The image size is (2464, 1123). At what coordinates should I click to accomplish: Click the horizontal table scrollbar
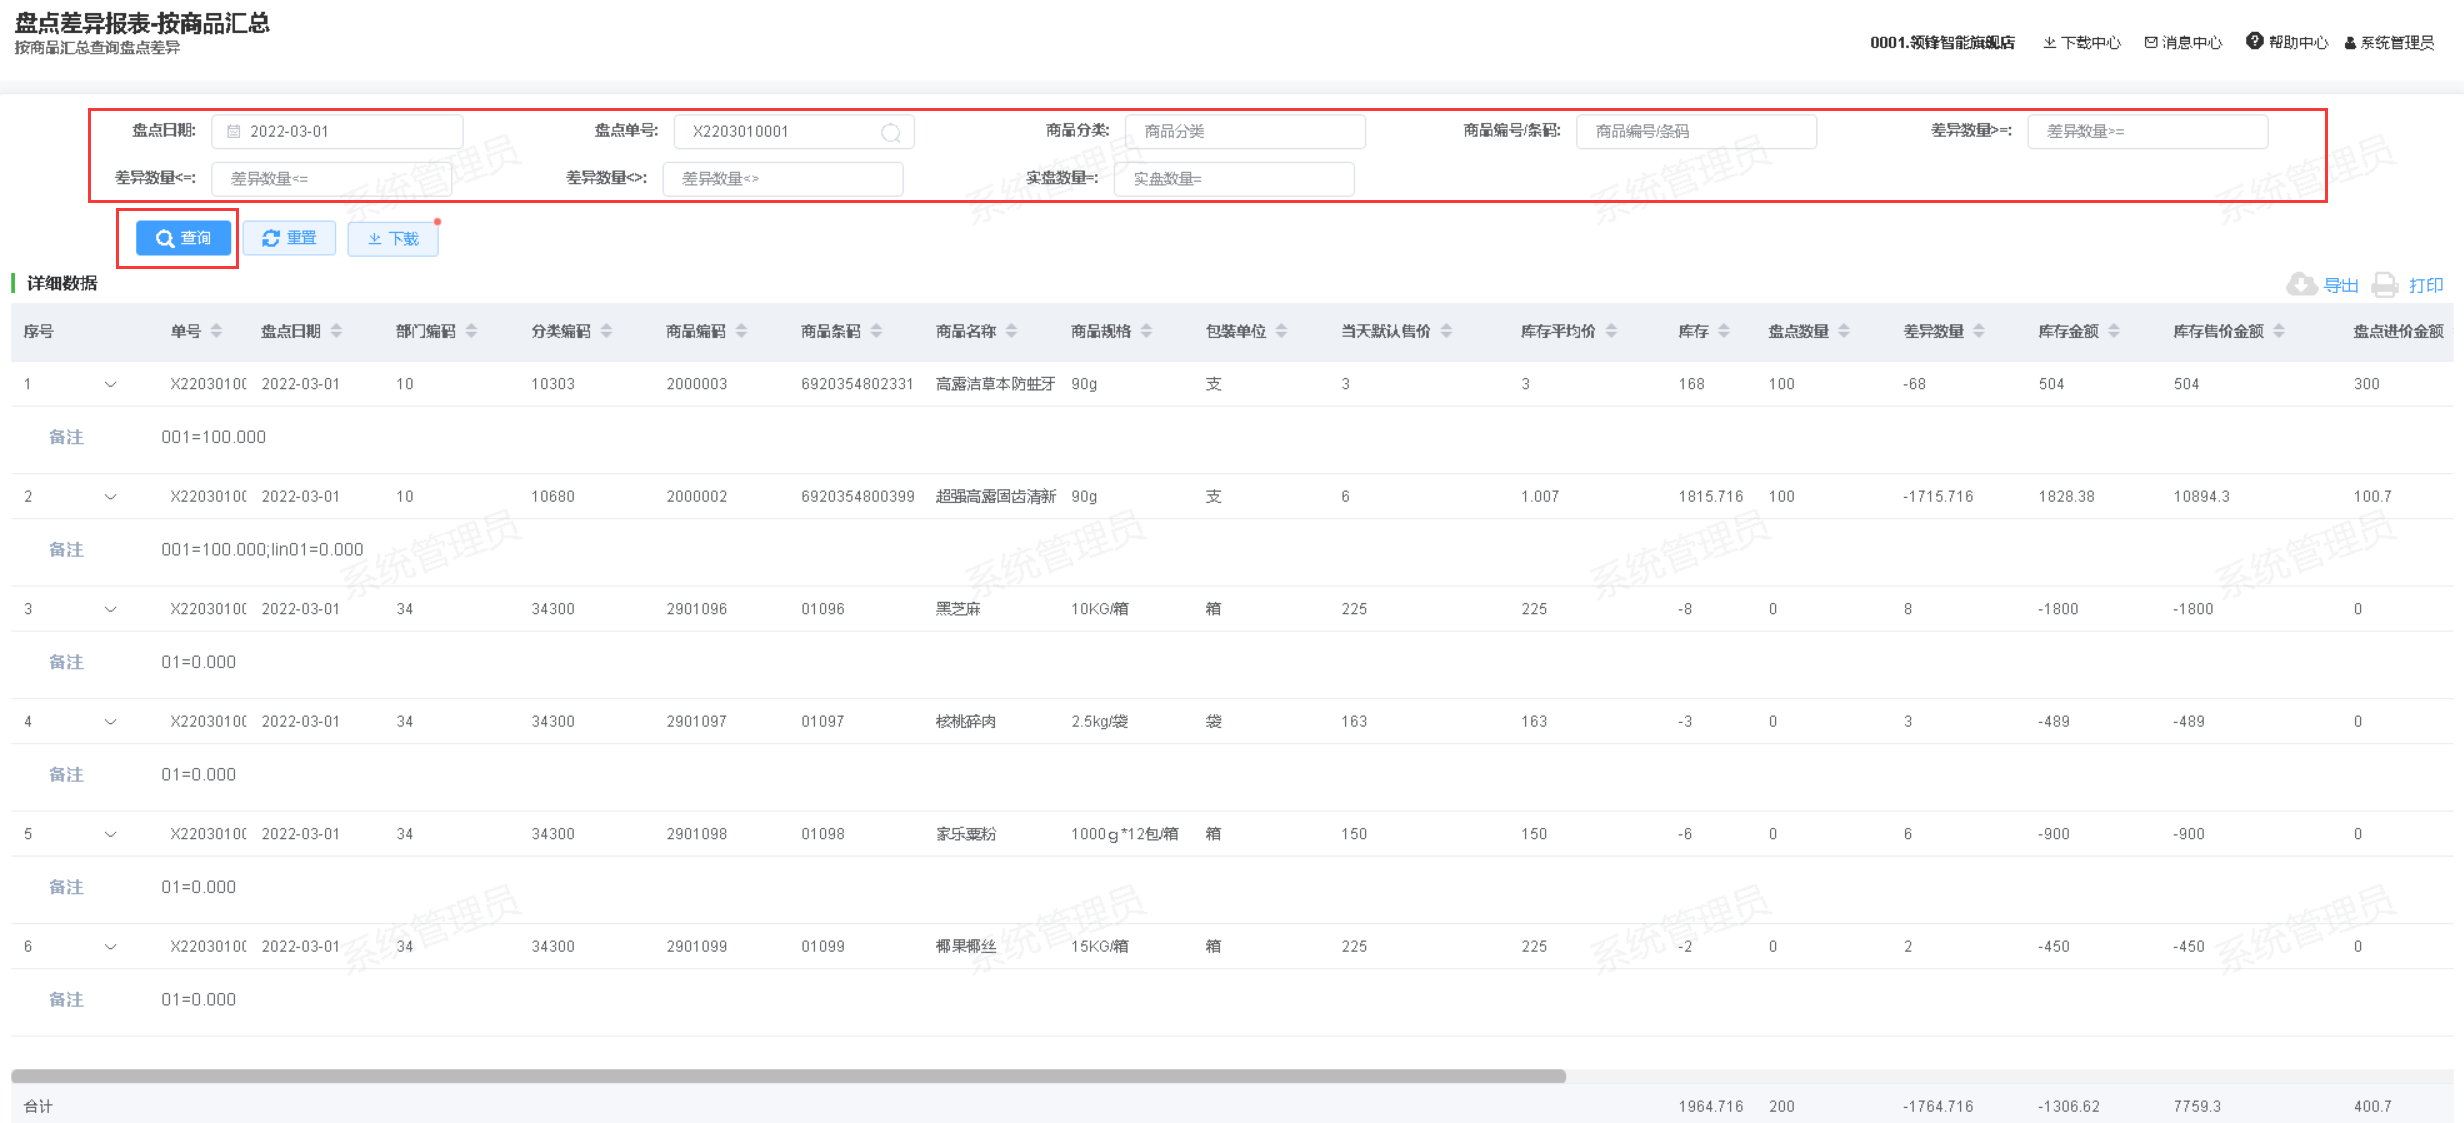pos(788,1076)
